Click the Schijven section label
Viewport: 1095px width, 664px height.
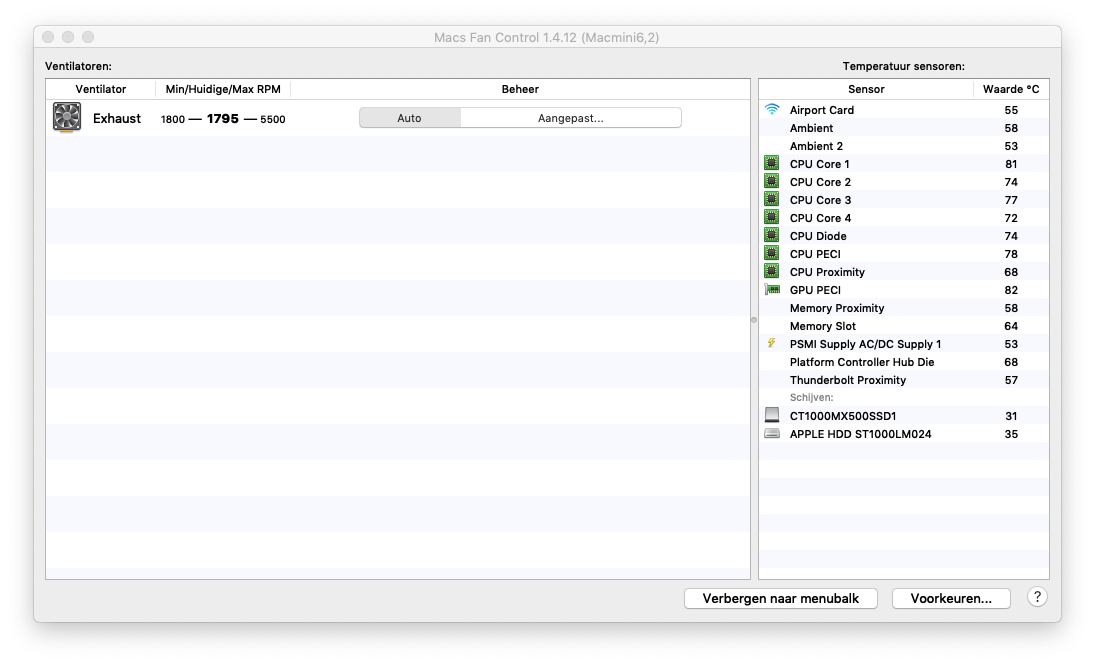click(811, 397)
